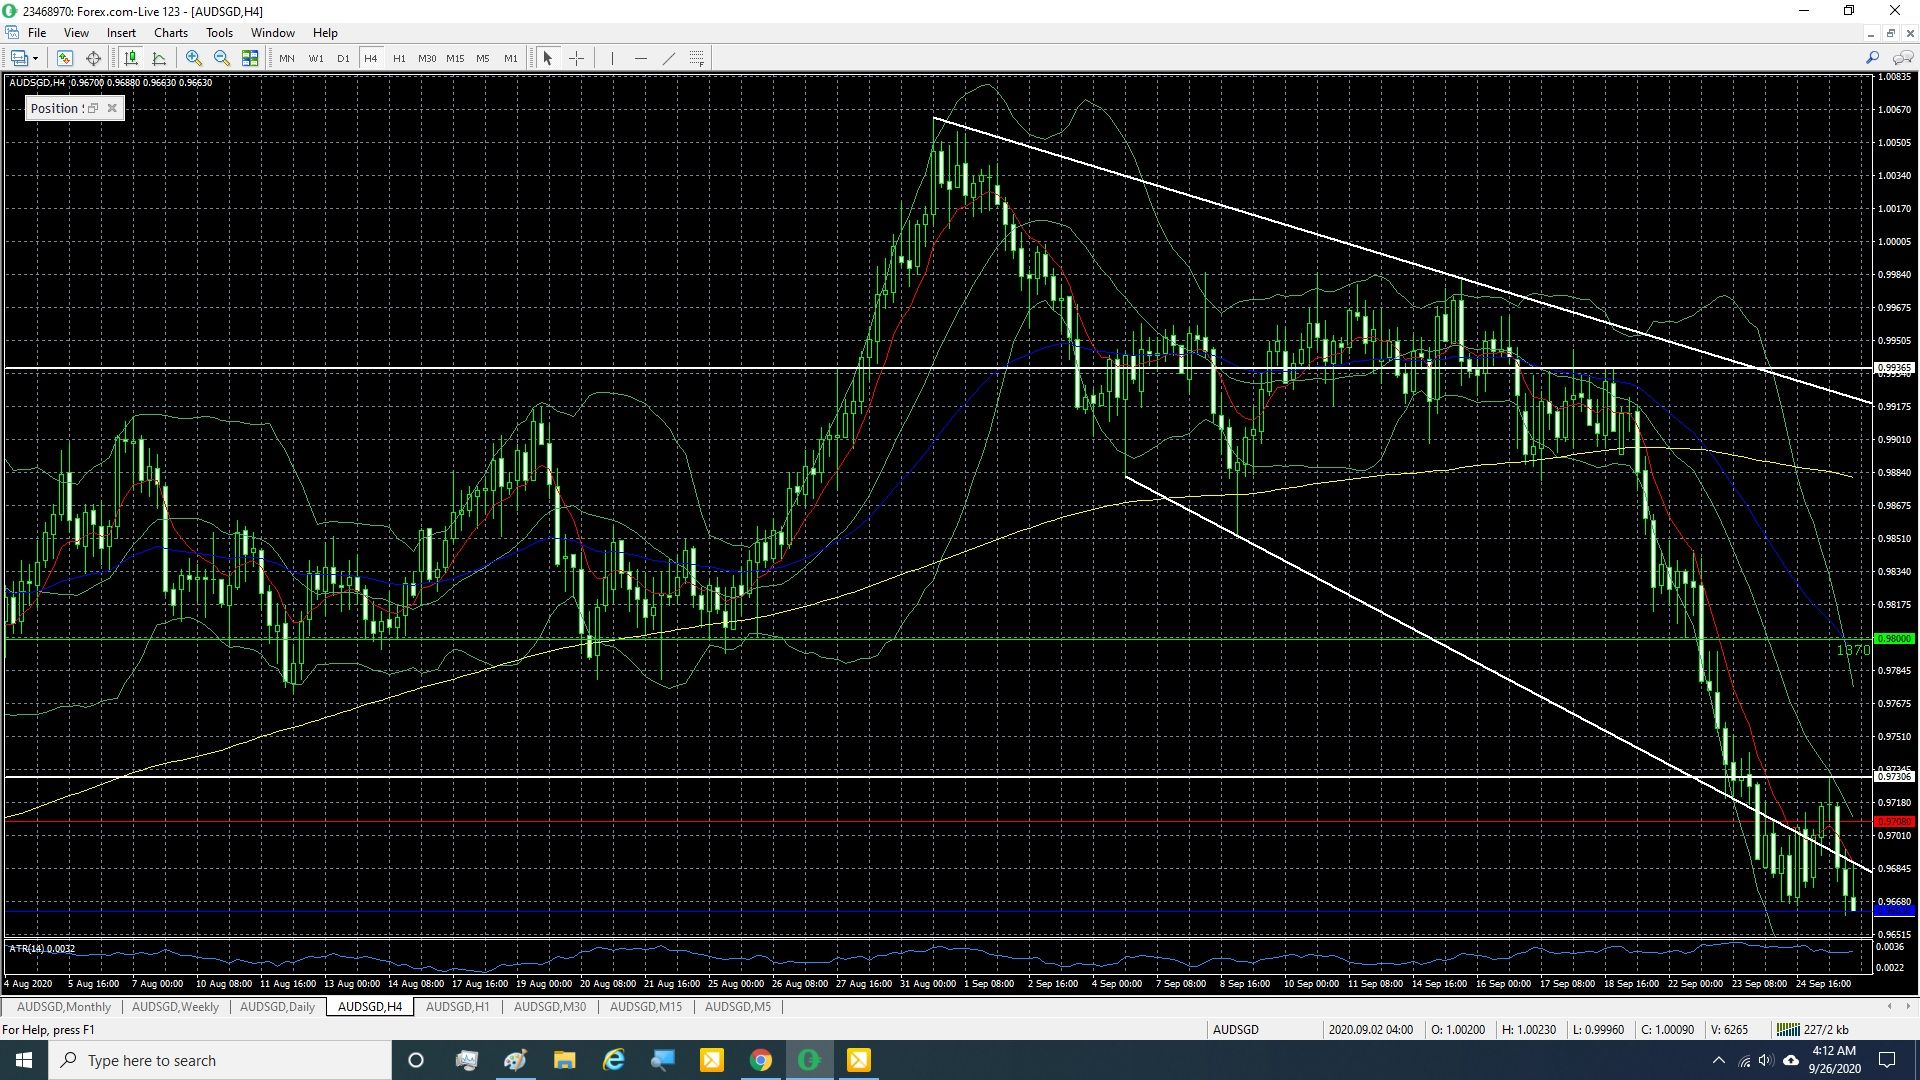Image resolution: width=1920 pixels, height=1080 pixels.
Task: Open File Explorer from the taskbar
Action: click(x=565, y=1060)
